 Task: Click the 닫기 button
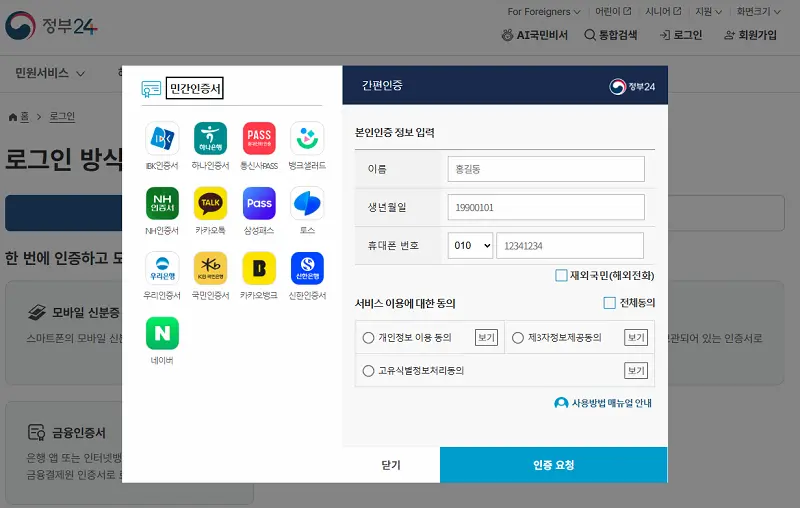(x=391, y=465)
